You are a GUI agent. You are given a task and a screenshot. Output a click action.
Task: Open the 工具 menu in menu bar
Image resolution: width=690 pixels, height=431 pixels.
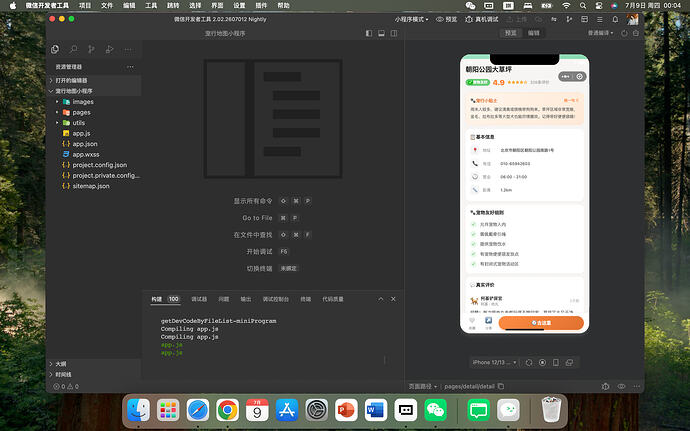(x=151, y=5)
